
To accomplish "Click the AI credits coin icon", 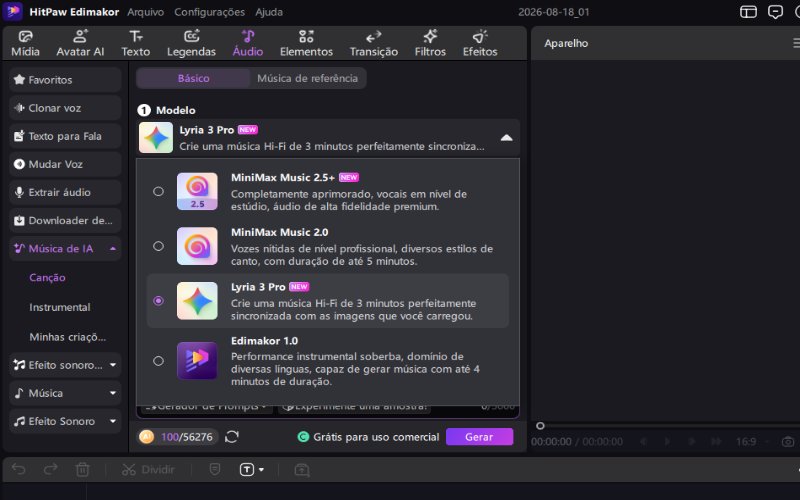I will [146, 437].
